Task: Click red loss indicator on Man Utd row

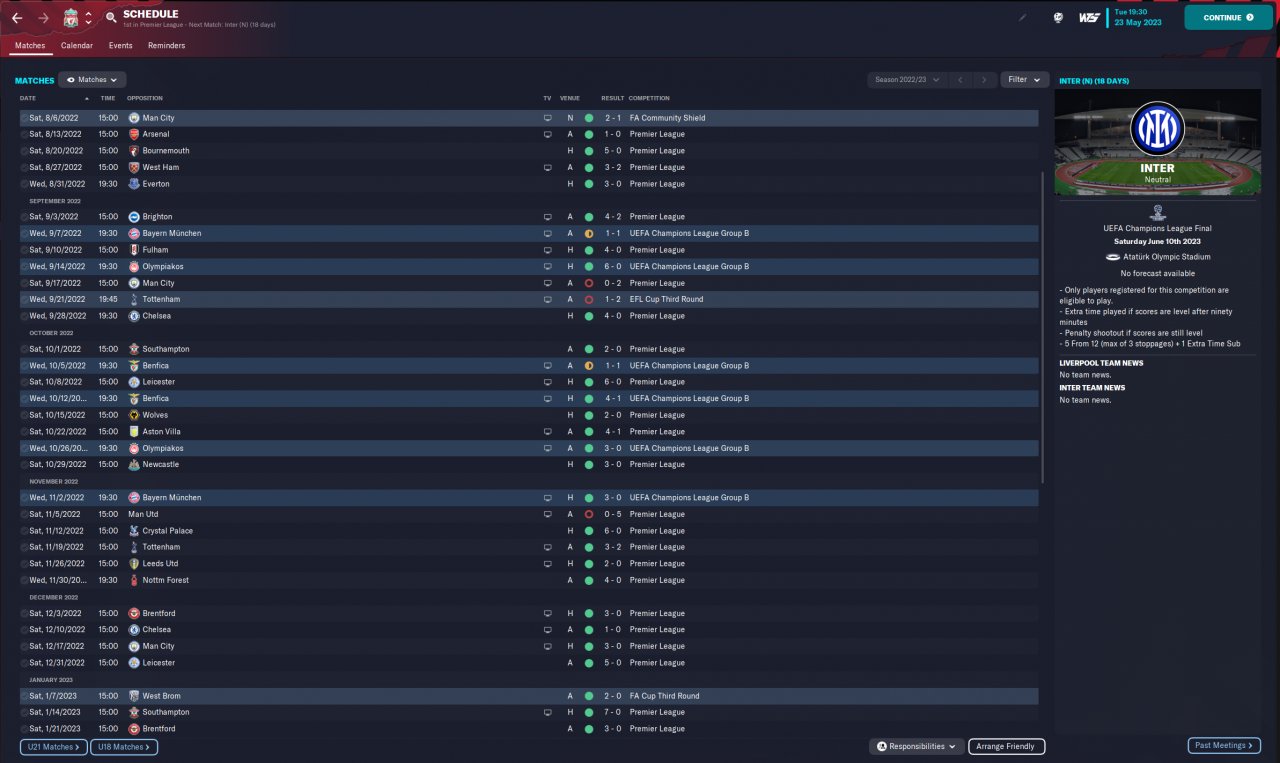Action: (589, 514)
